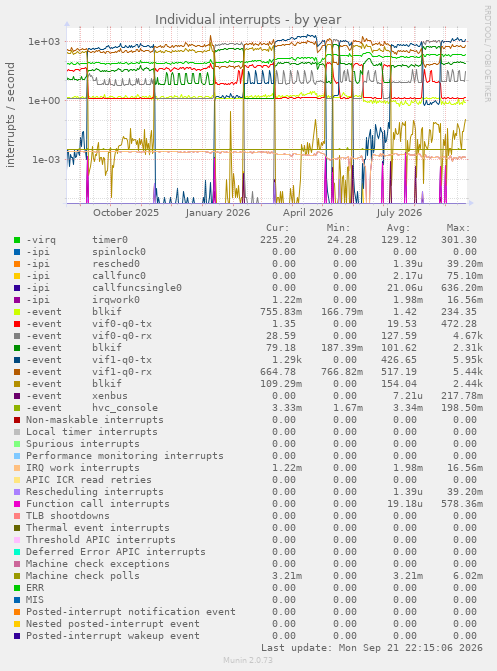497x671 pixels.
Task: Click the 'interrupts / second' y-axis label
Action: coord(10,115)
